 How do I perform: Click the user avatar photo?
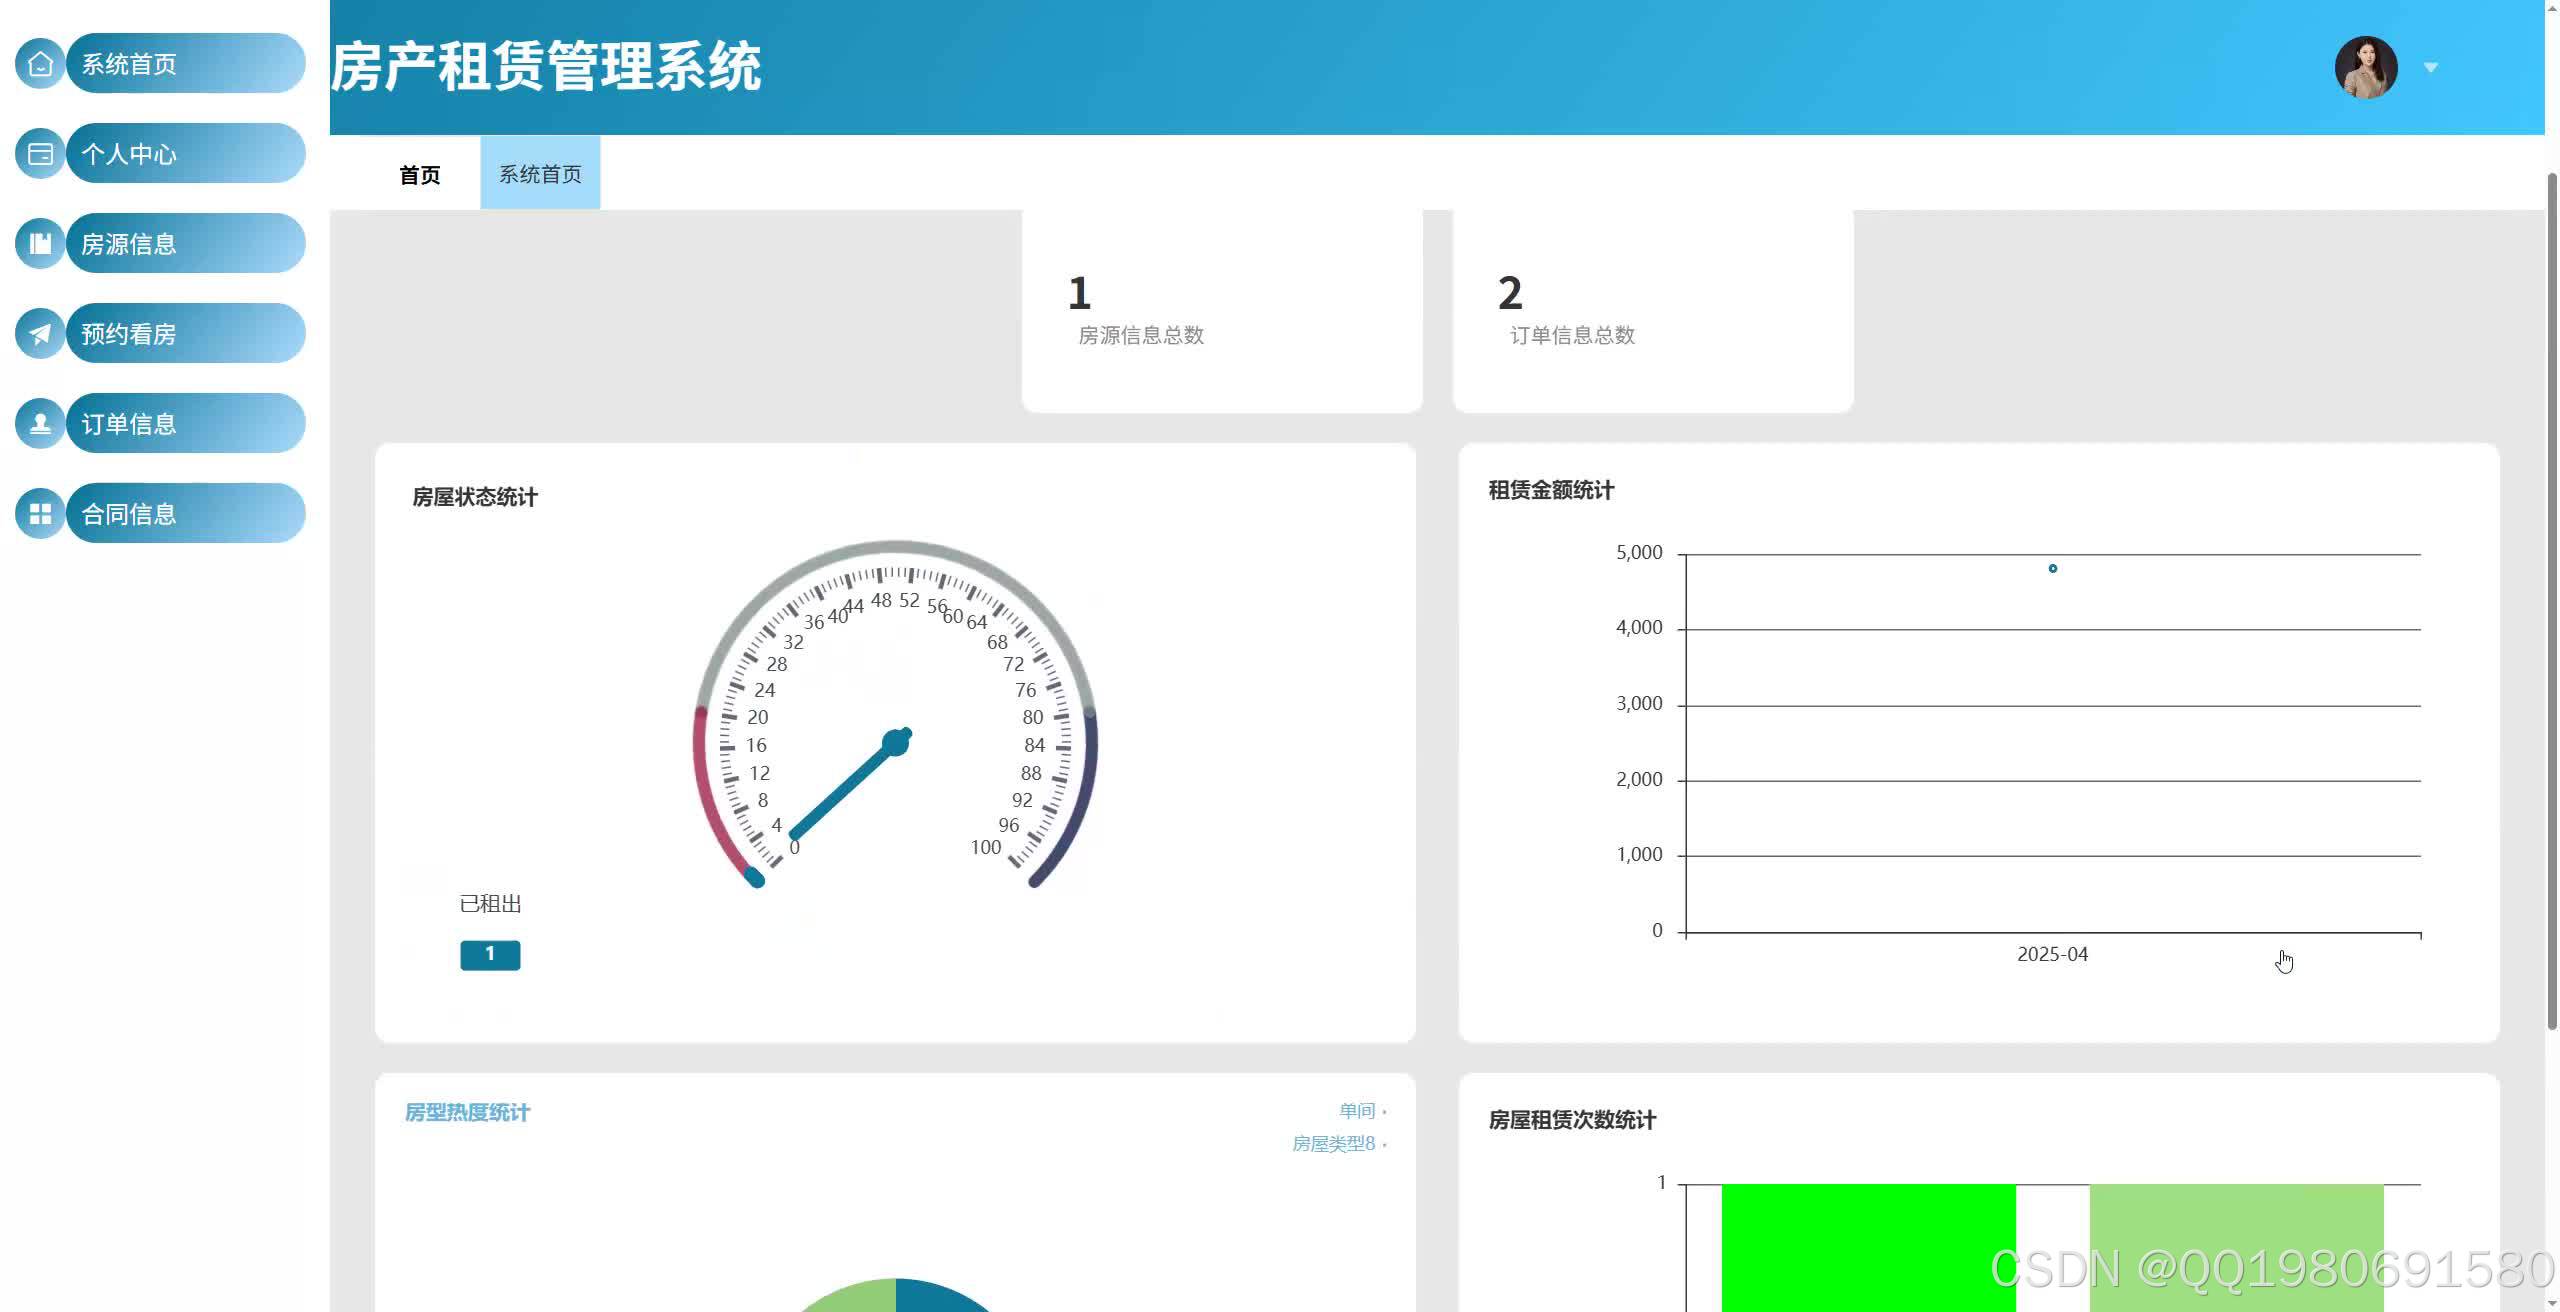pyautogui.click(x=2365, y=68)
